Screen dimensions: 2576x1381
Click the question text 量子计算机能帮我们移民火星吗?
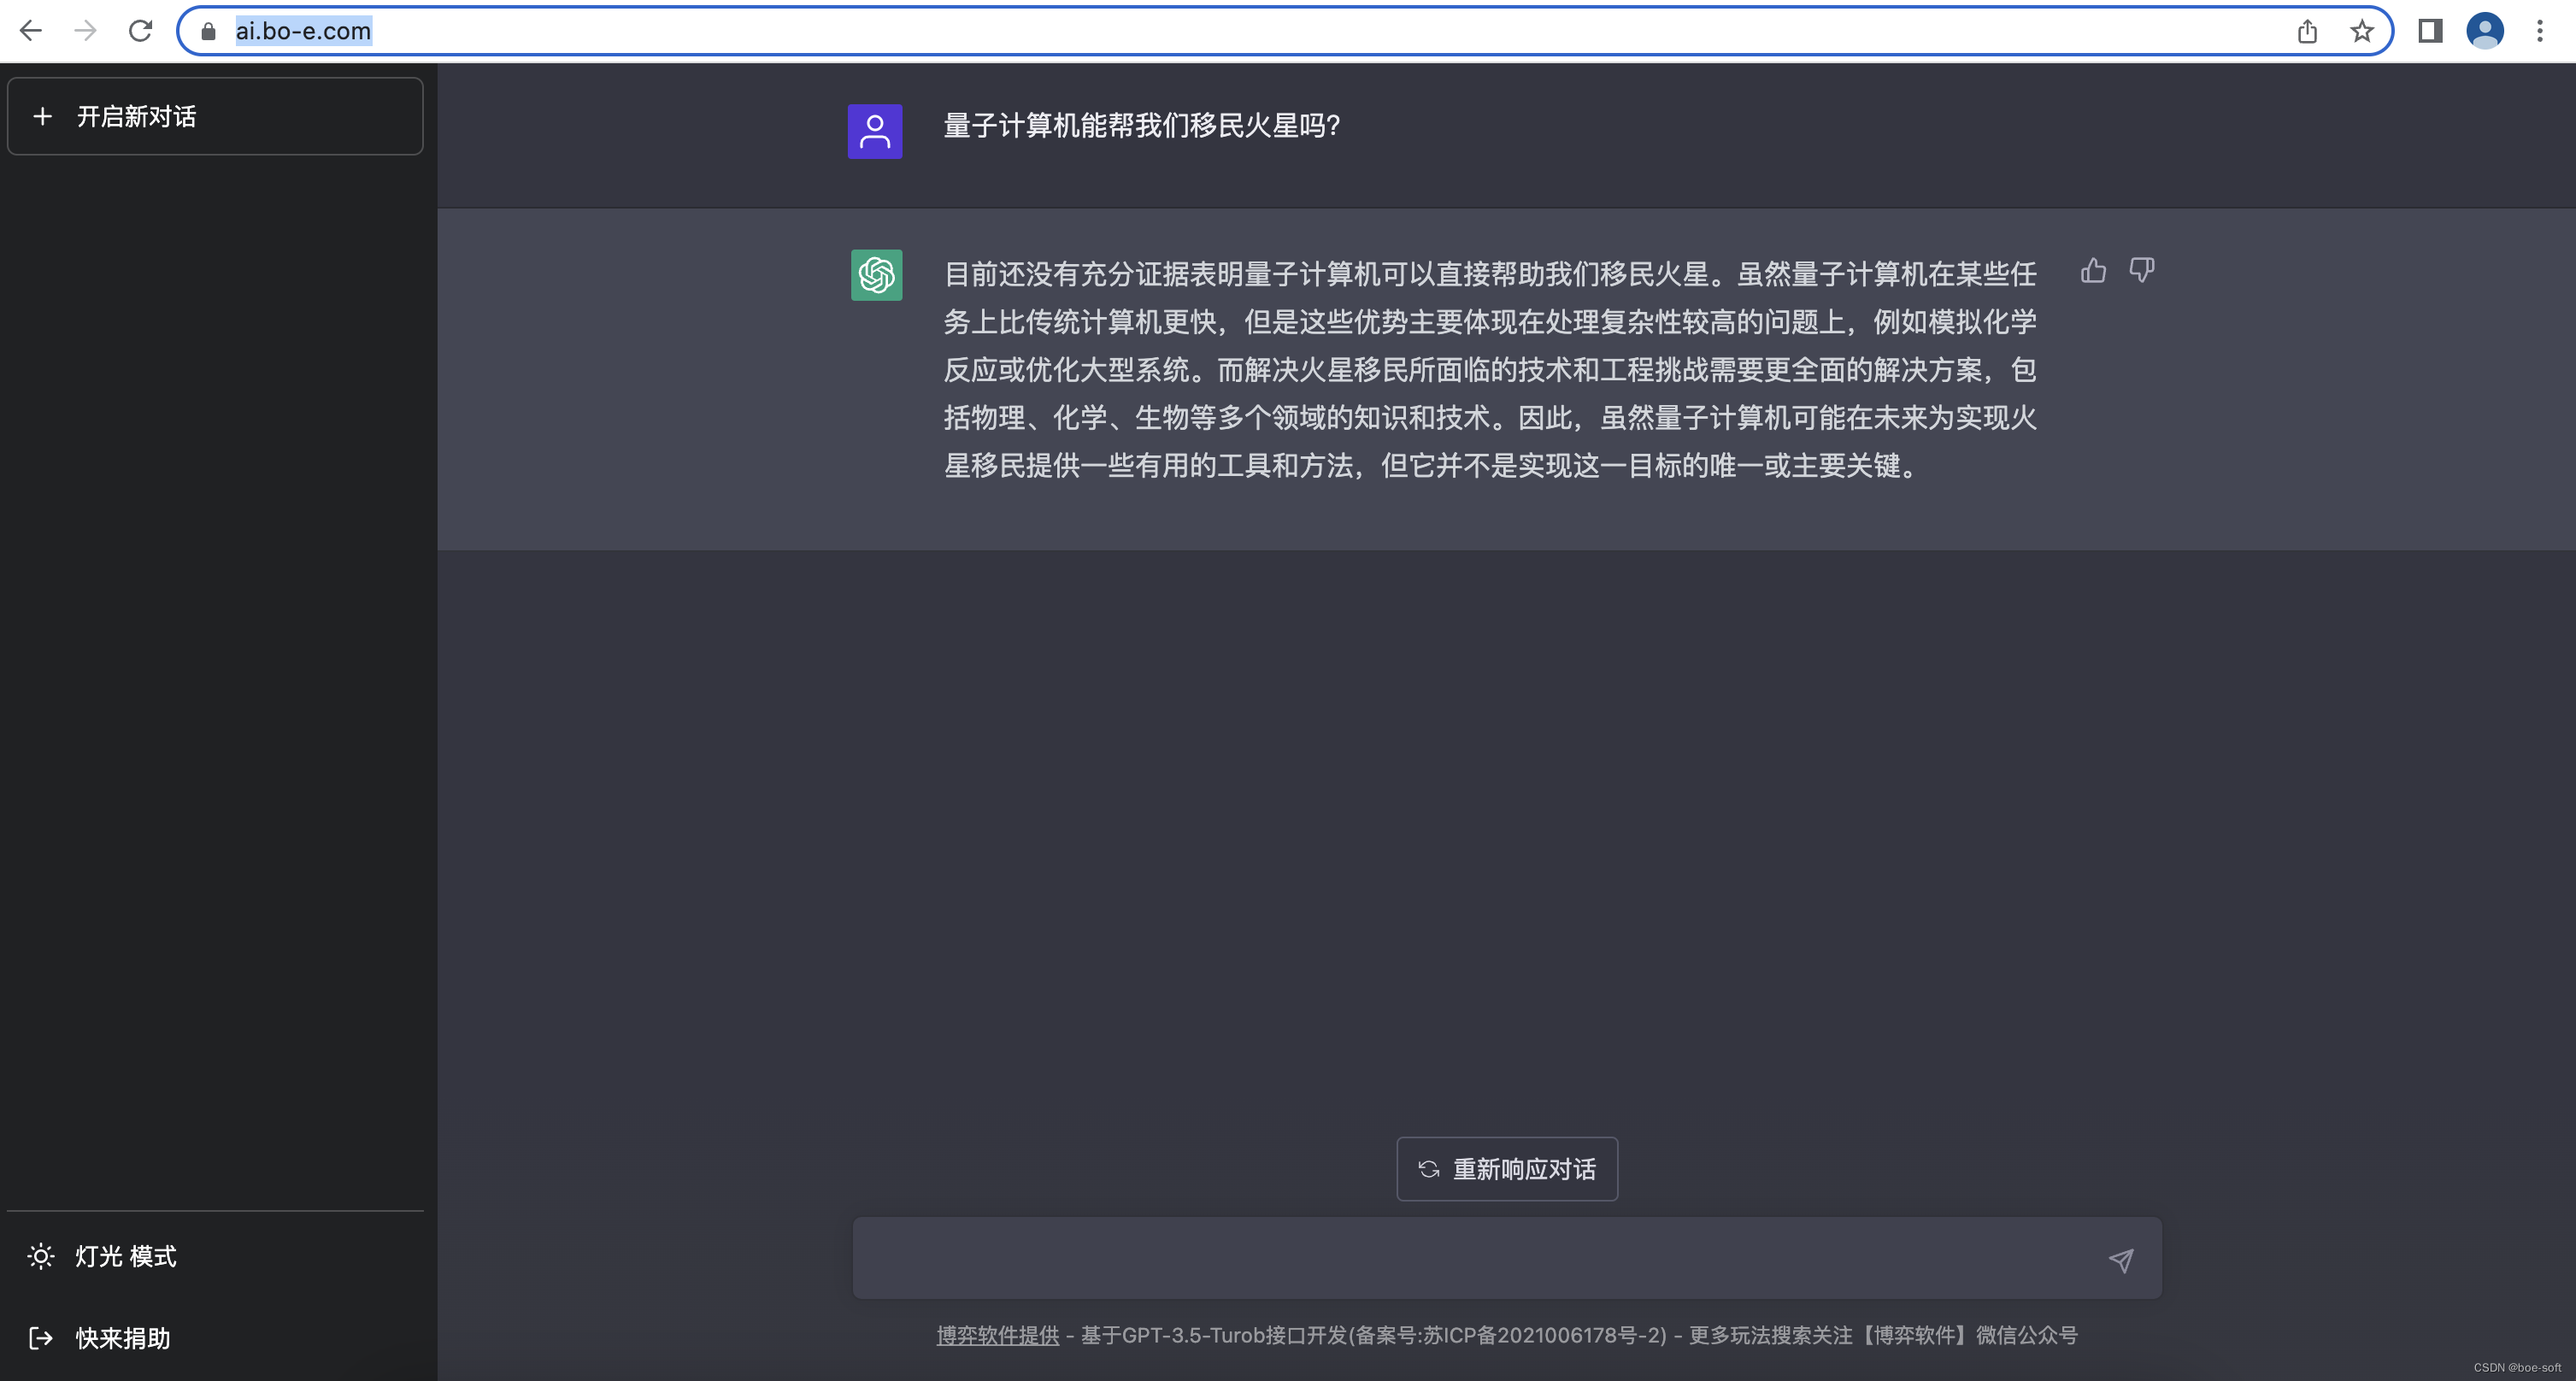coord(1141,126)
